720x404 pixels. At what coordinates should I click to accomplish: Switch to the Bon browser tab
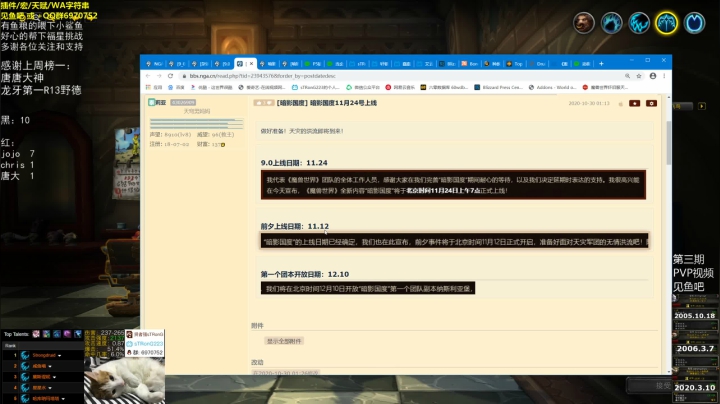tap(470, 64)
